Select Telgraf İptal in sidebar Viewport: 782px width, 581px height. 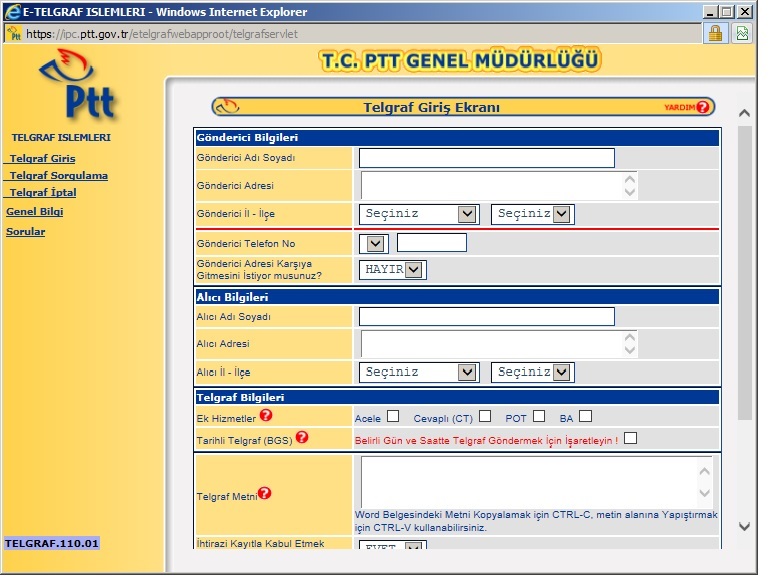click(x=42, y=193)
